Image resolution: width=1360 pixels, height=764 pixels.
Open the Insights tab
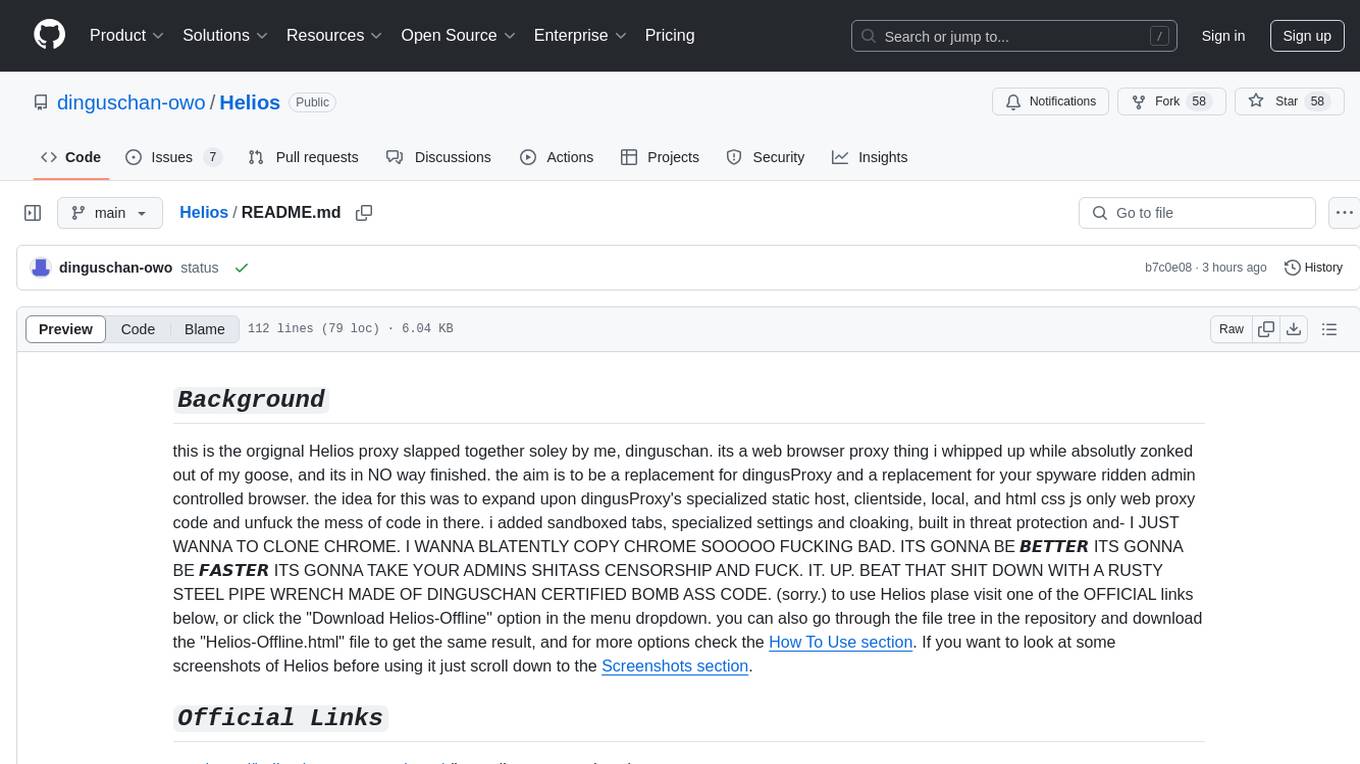(870, 157)
